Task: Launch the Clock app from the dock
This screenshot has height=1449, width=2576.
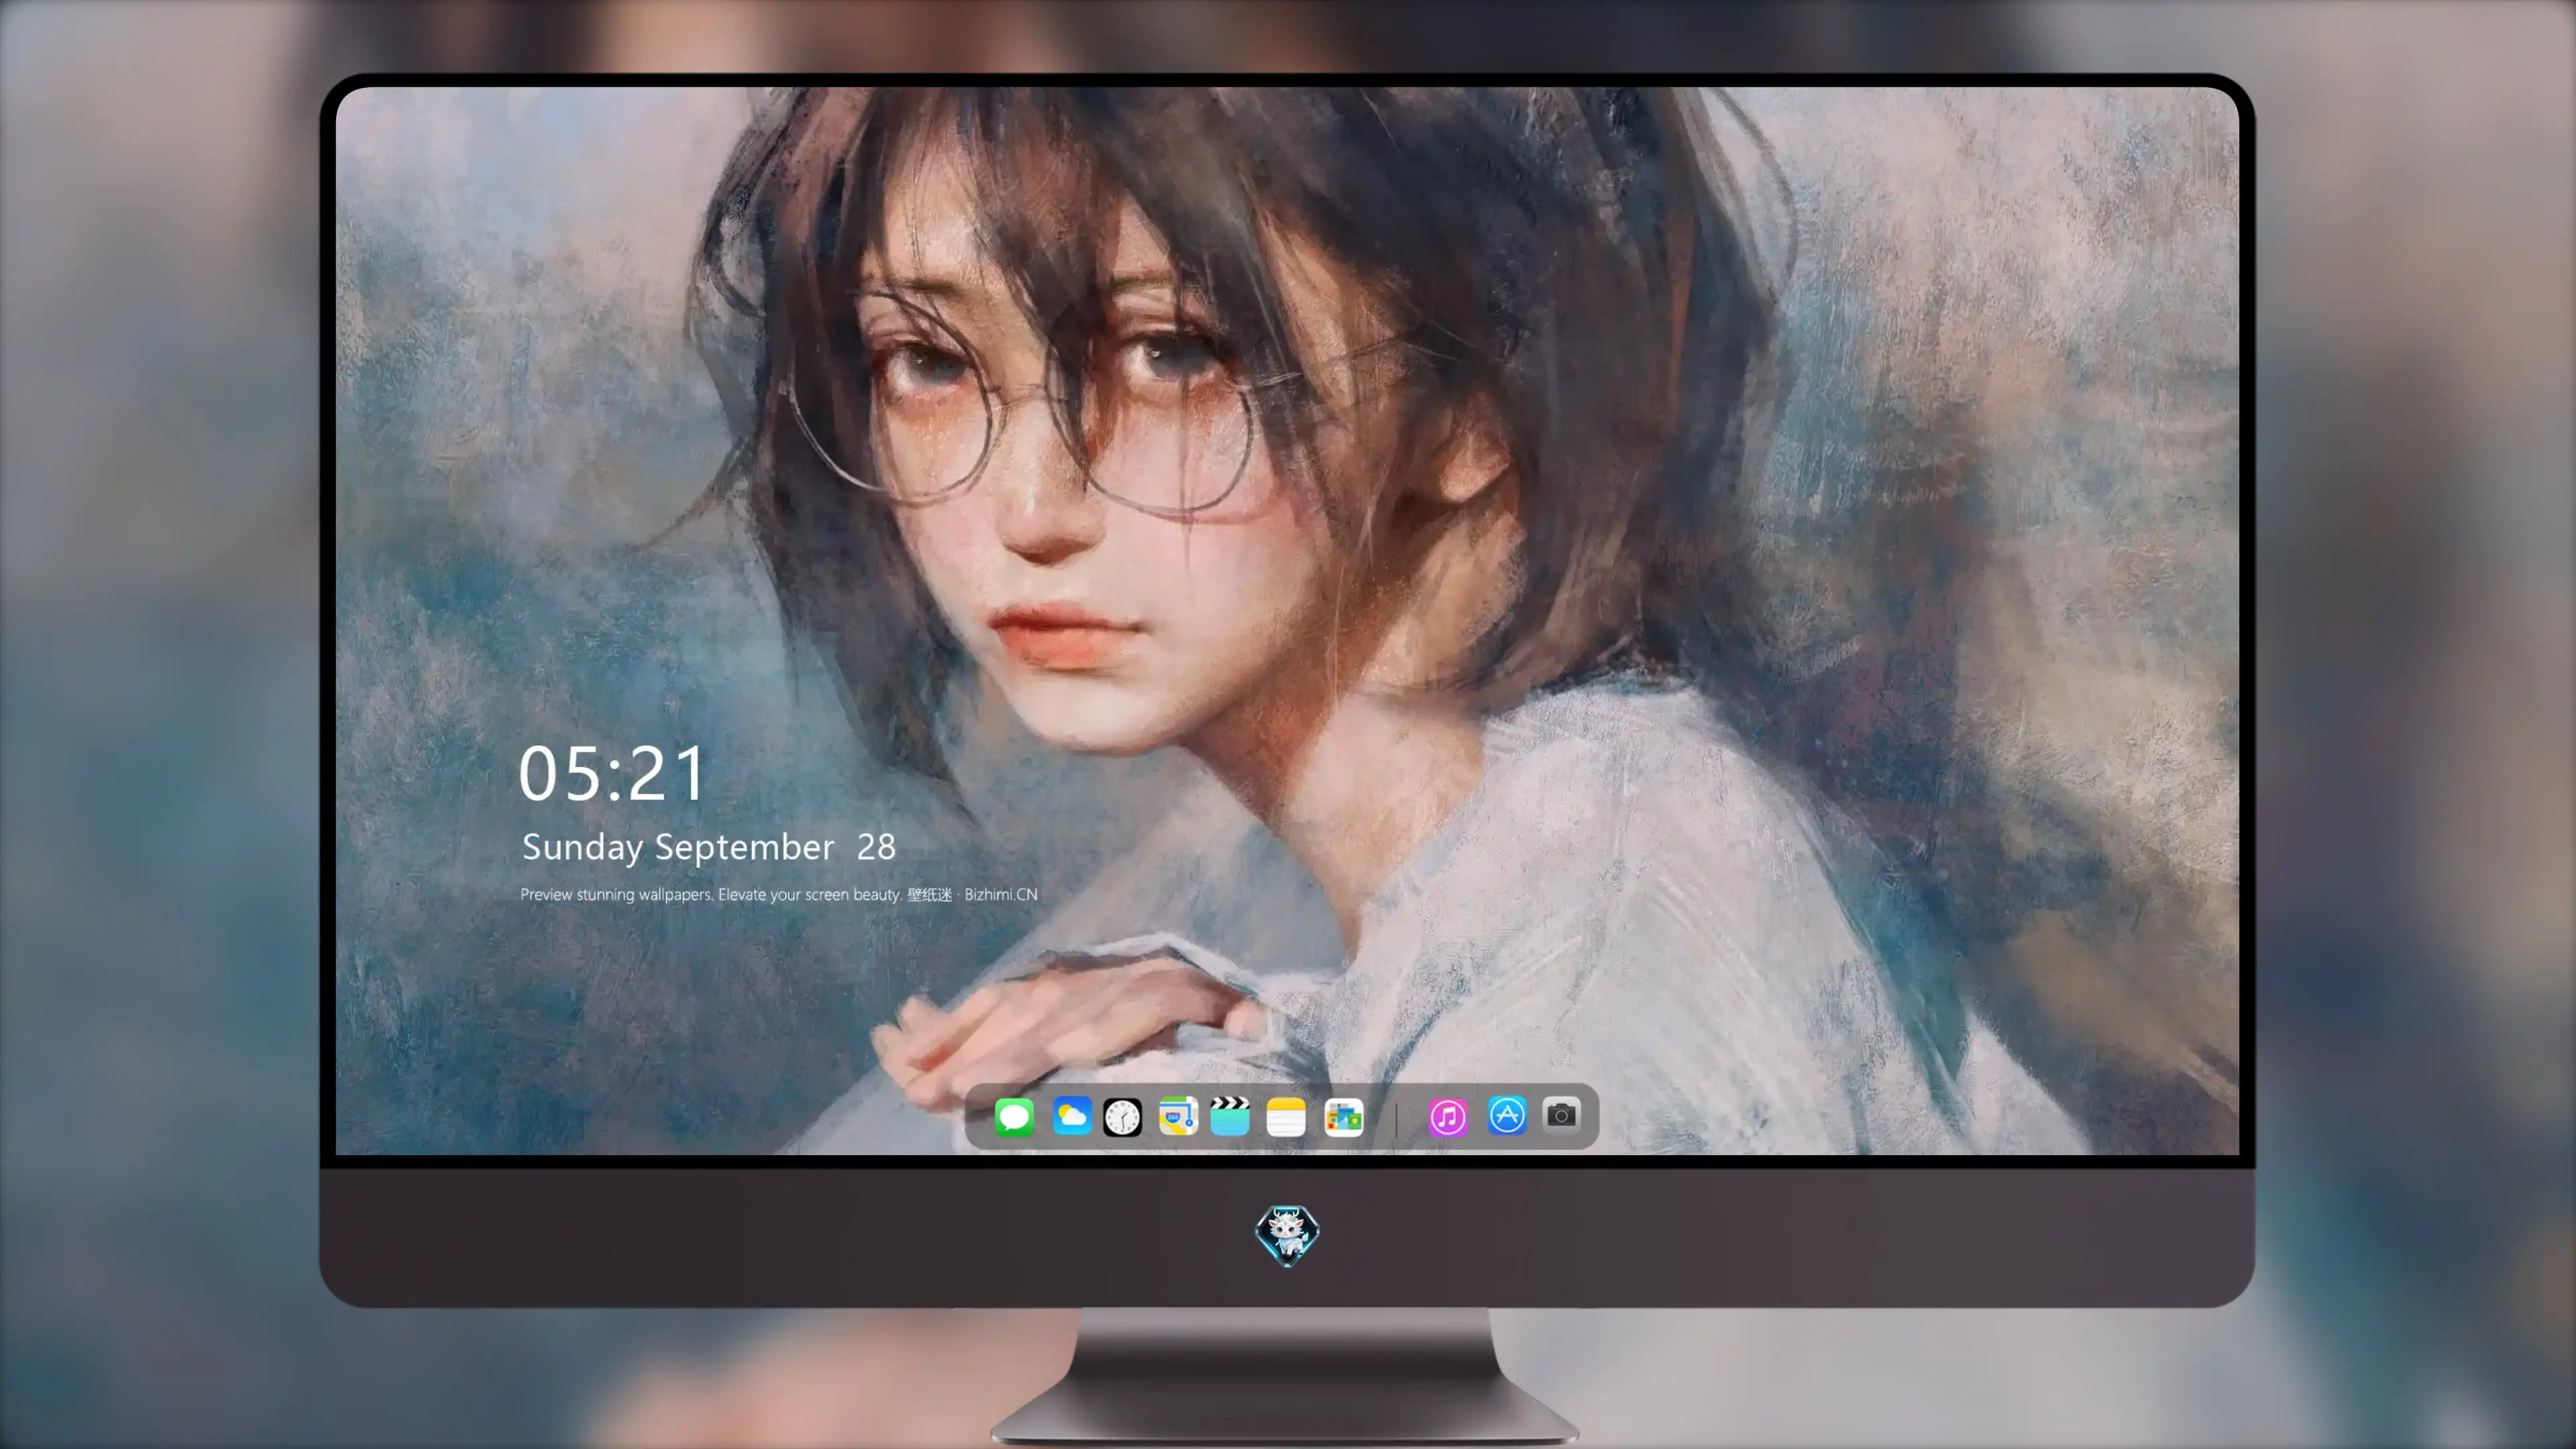Action: point(1122,1117)
